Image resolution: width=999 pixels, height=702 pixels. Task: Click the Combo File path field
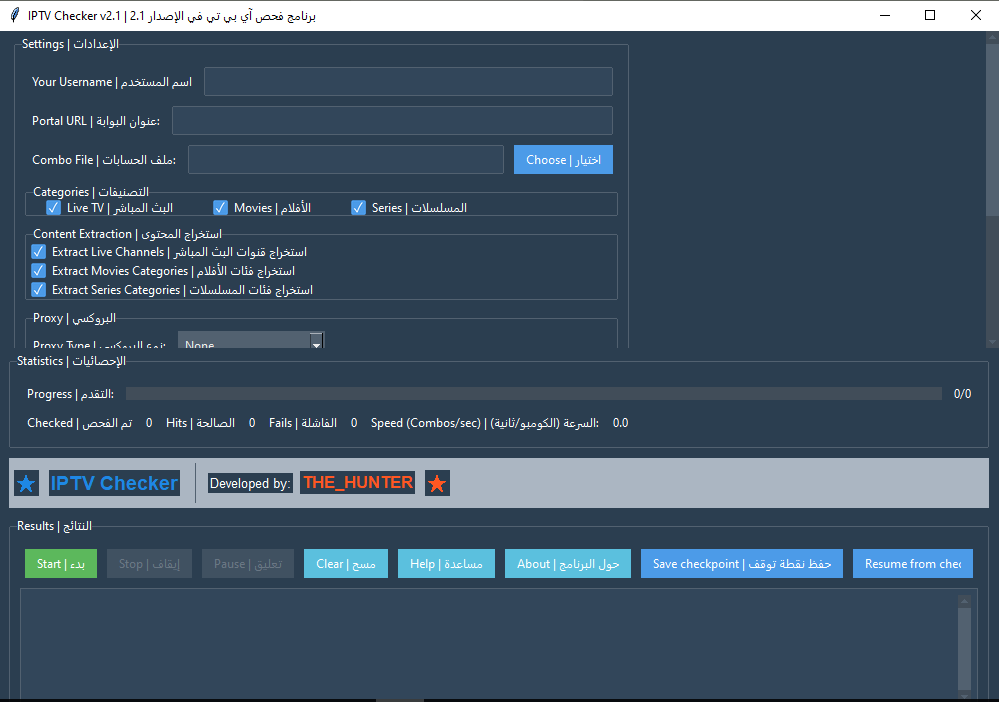coord(346,159)
